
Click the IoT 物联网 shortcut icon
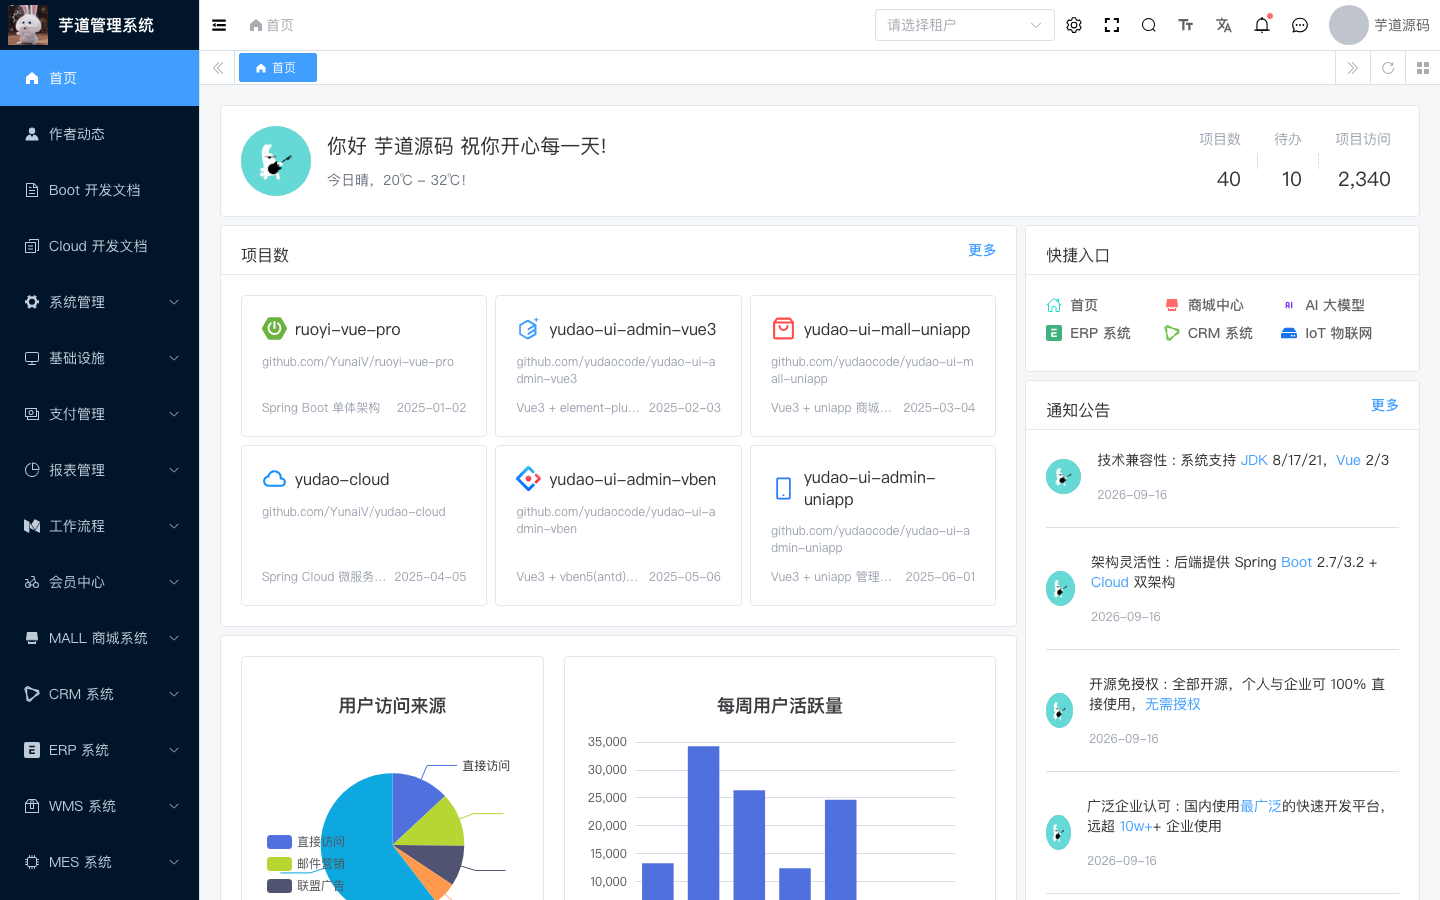1289,333
